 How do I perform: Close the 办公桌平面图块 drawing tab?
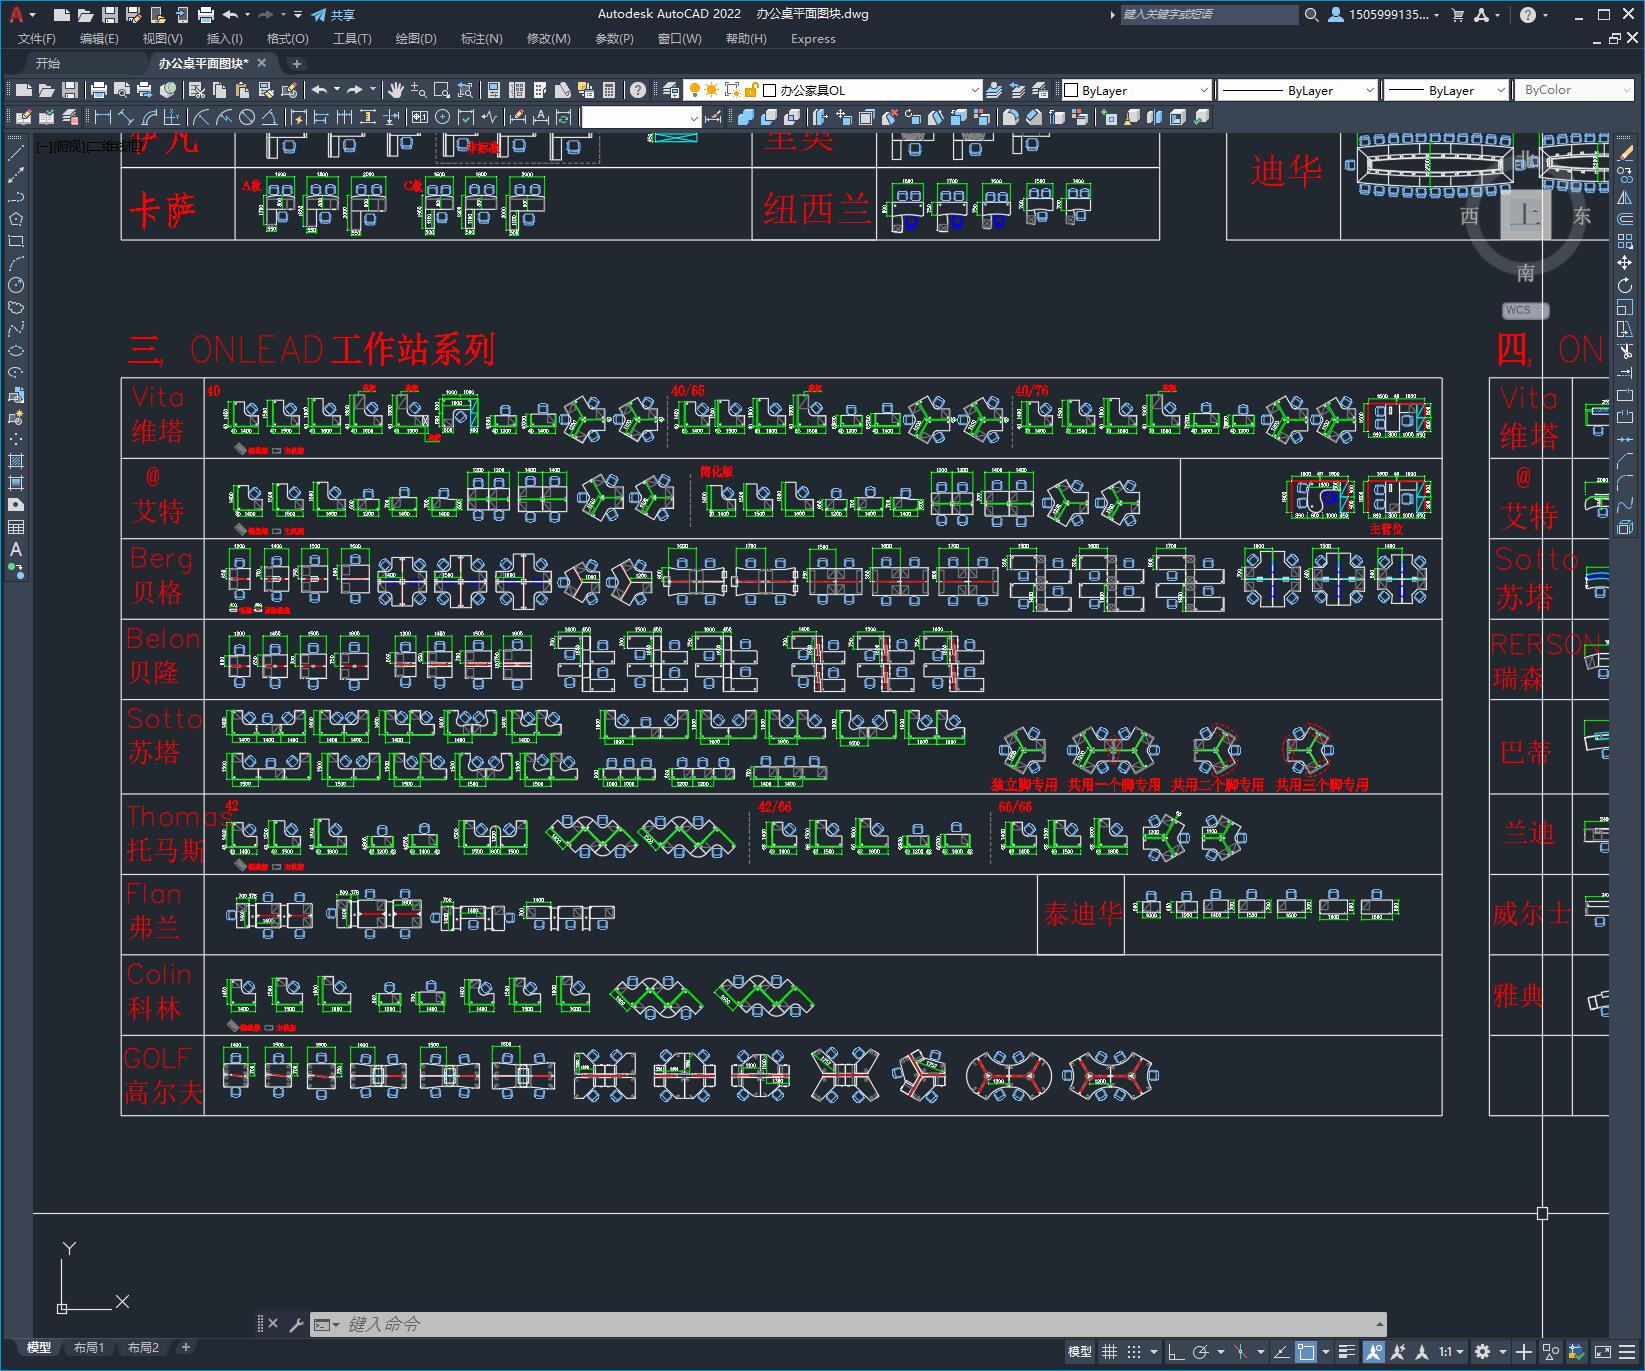(x=263, y=63)
